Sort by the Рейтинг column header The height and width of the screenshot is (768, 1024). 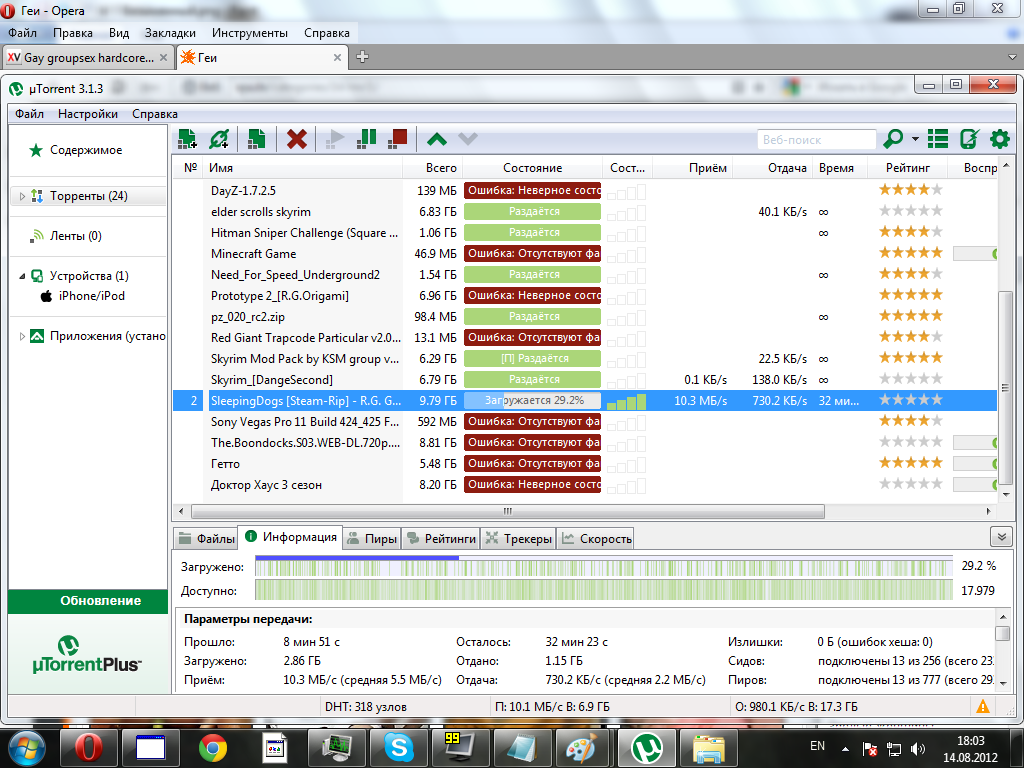tap(908, 168)
